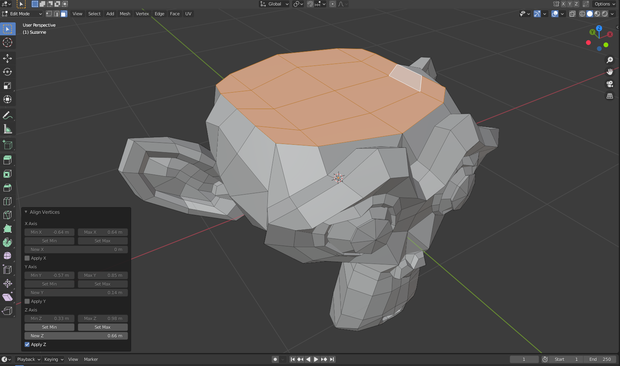Tick the Apply X checkbox
The height and width of the screenshot is (366, 620).
click(27, 258)
